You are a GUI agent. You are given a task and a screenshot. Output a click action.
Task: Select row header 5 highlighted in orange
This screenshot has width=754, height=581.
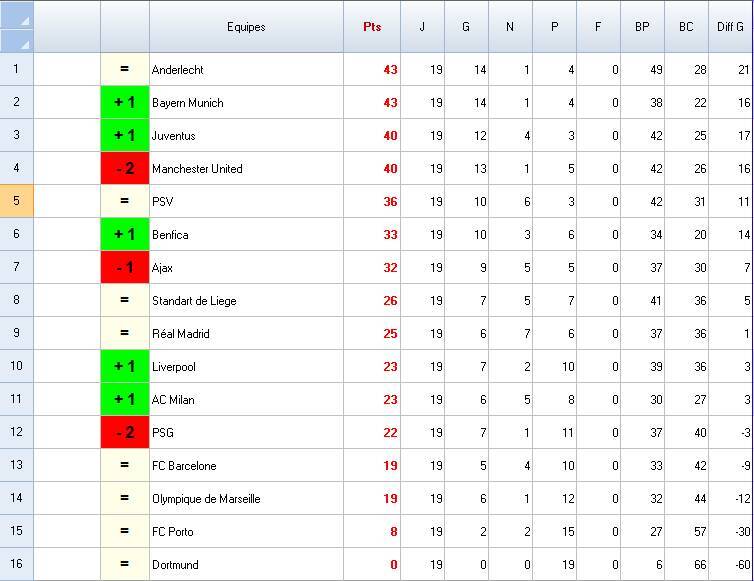pos(16,201)
